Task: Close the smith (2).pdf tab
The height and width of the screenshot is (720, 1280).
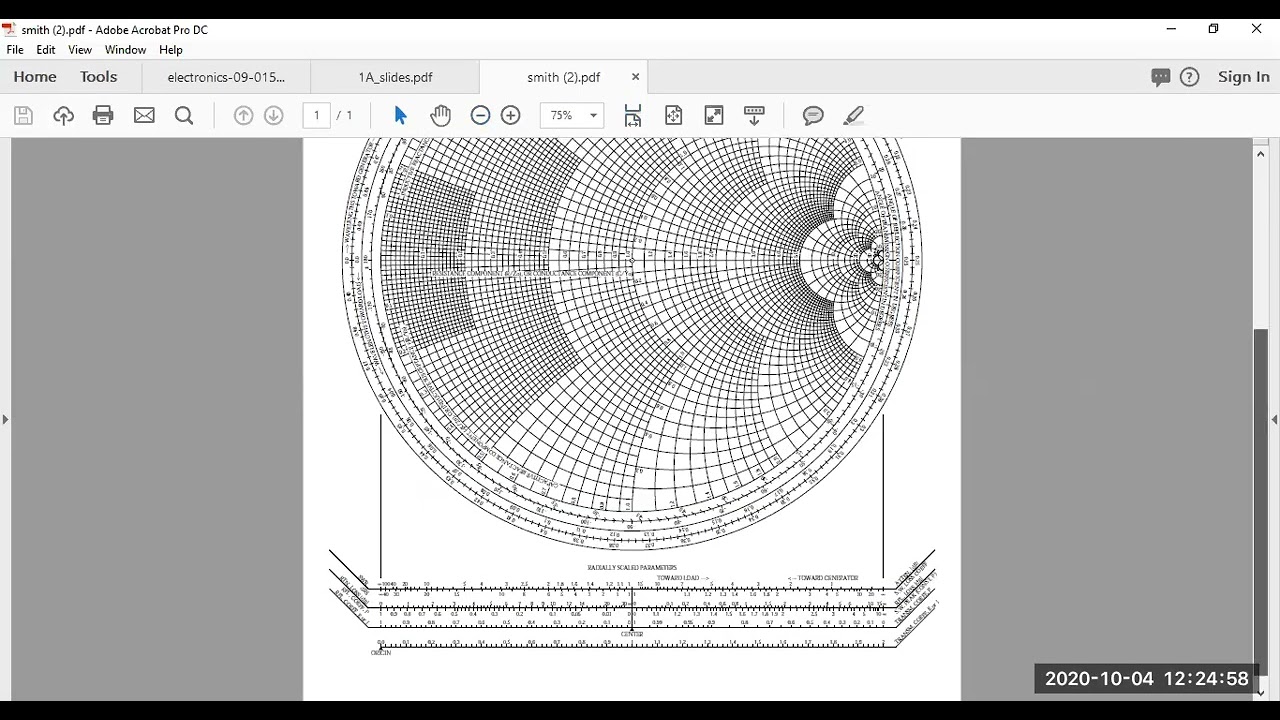Action: [x=635, y=77]
